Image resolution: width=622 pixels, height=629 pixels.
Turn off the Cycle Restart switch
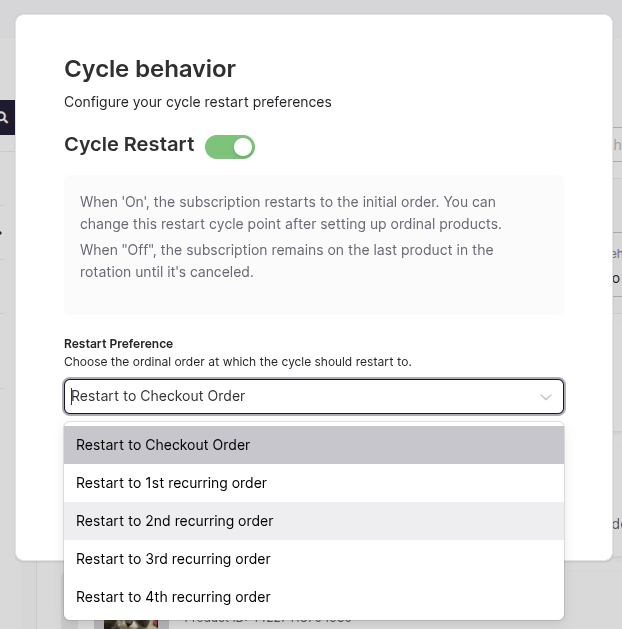230,147
